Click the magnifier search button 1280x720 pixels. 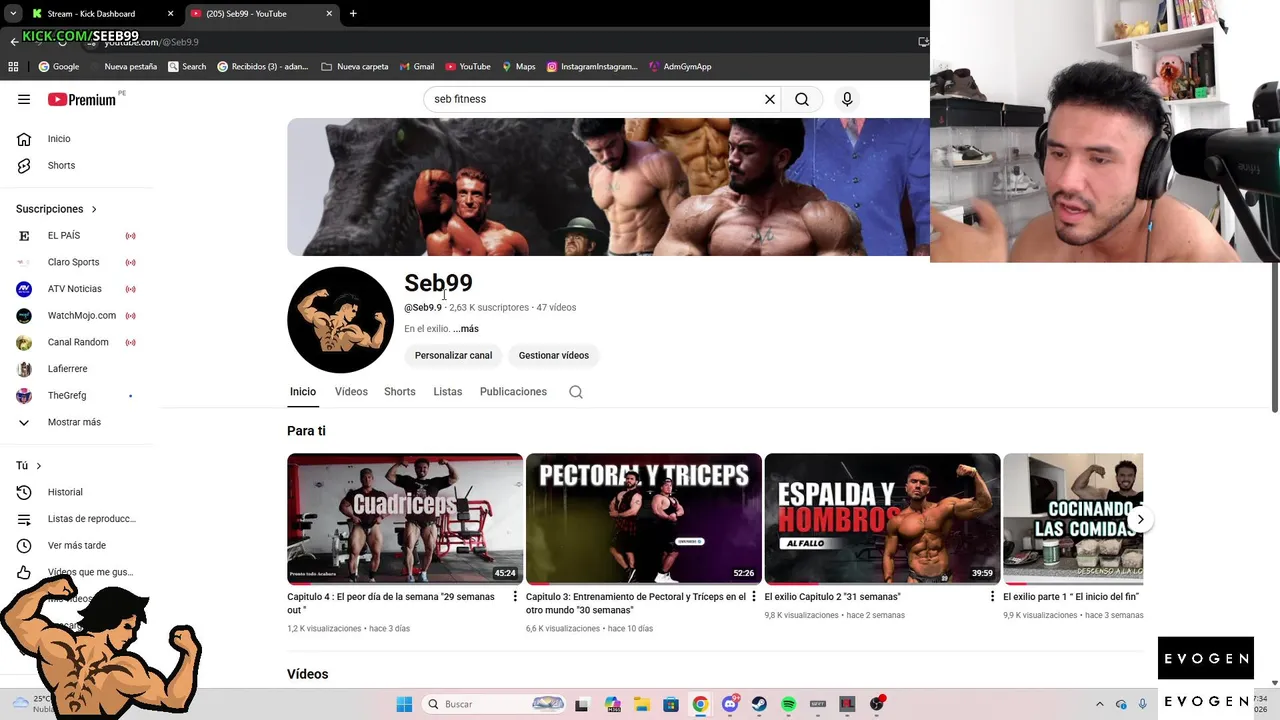[x=802, y=99]
